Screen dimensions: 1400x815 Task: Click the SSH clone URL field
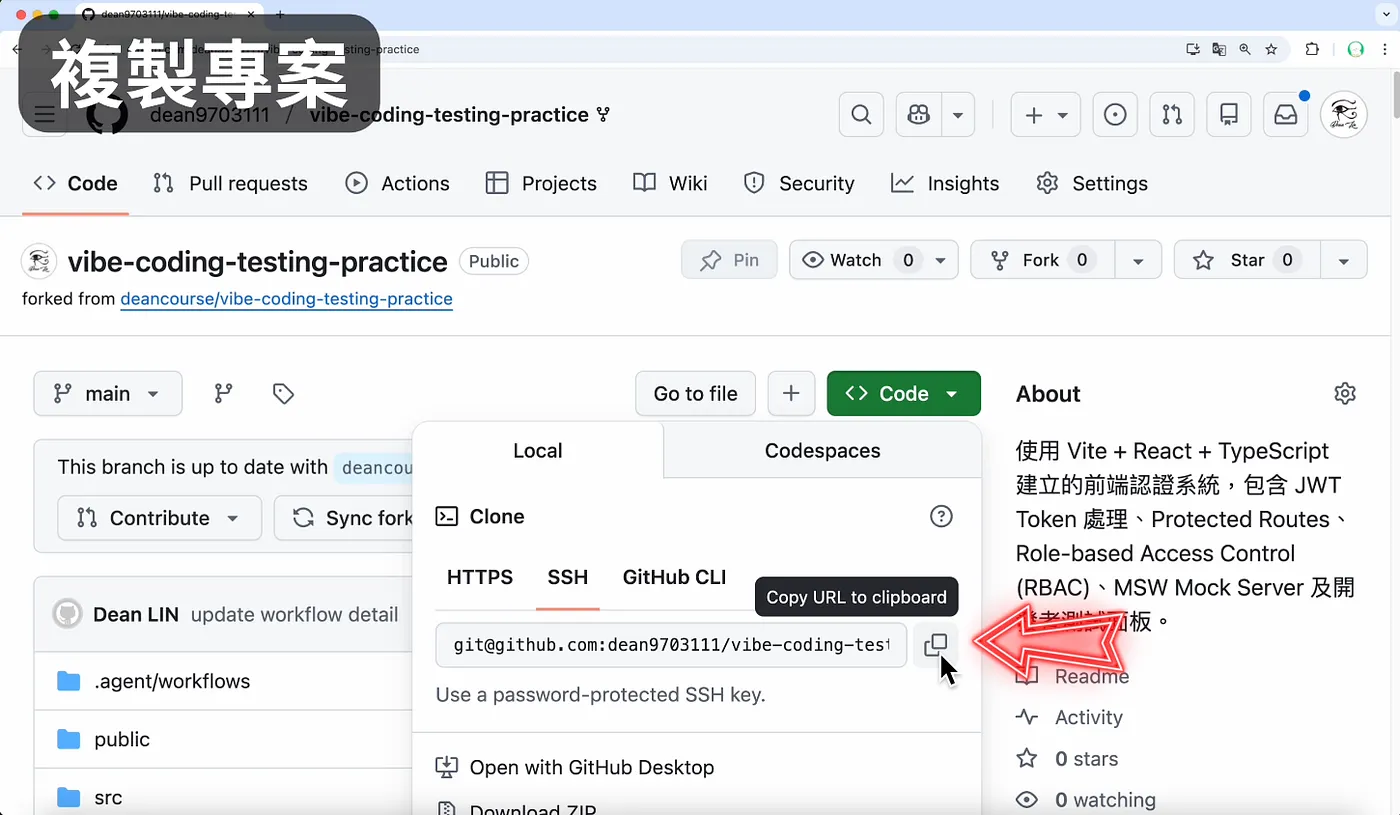[671, 645]
